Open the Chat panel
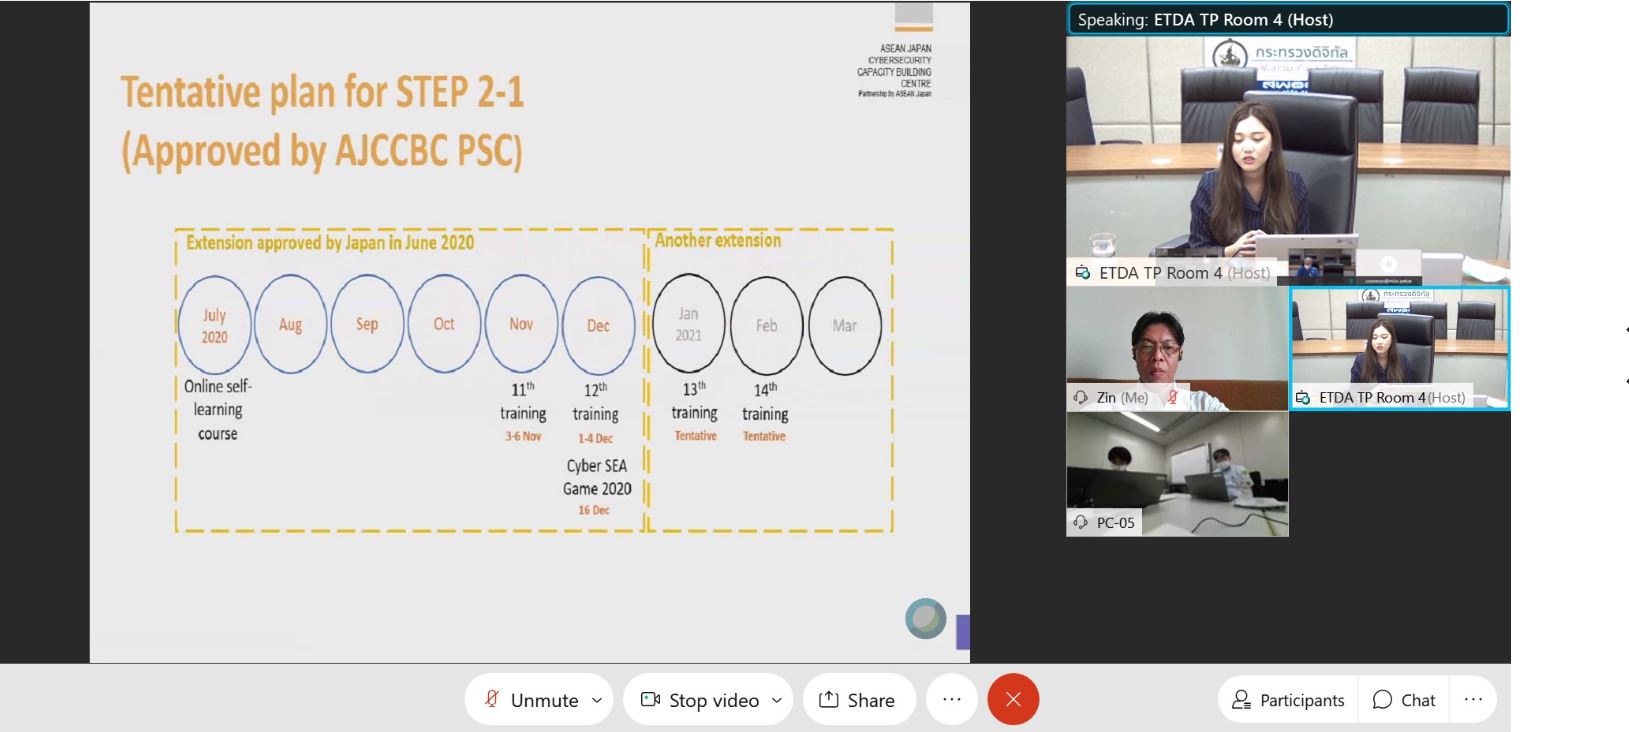 (x=1404, y=700)
